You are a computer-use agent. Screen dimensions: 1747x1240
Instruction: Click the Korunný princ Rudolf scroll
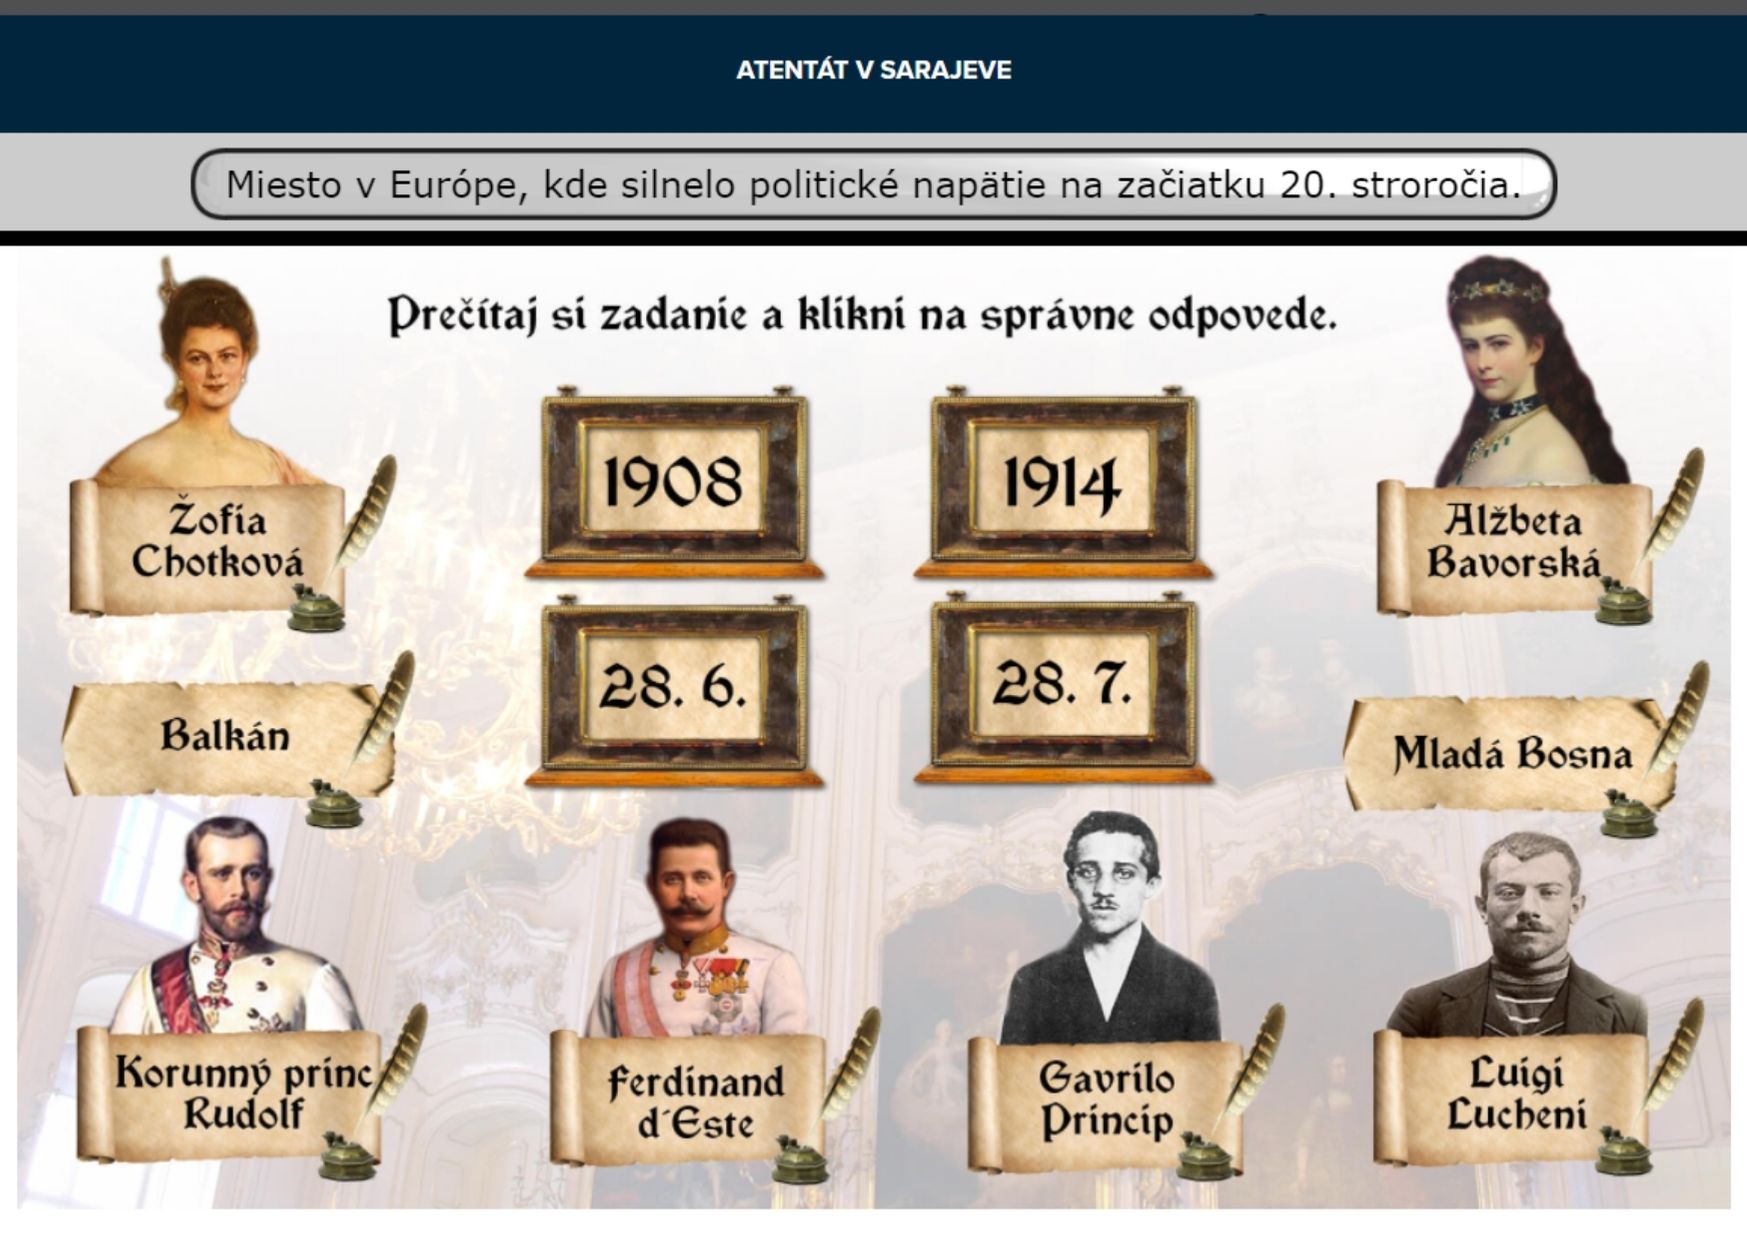pos(230,1094)
